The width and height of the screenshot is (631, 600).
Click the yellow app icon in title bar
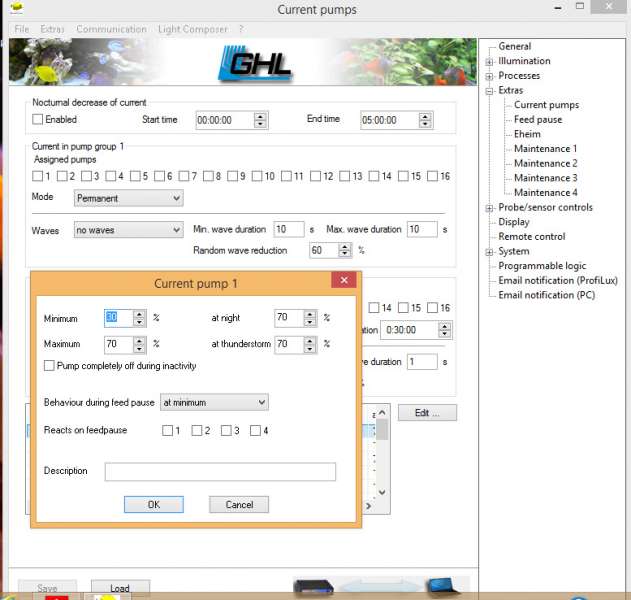click(16, 7)
